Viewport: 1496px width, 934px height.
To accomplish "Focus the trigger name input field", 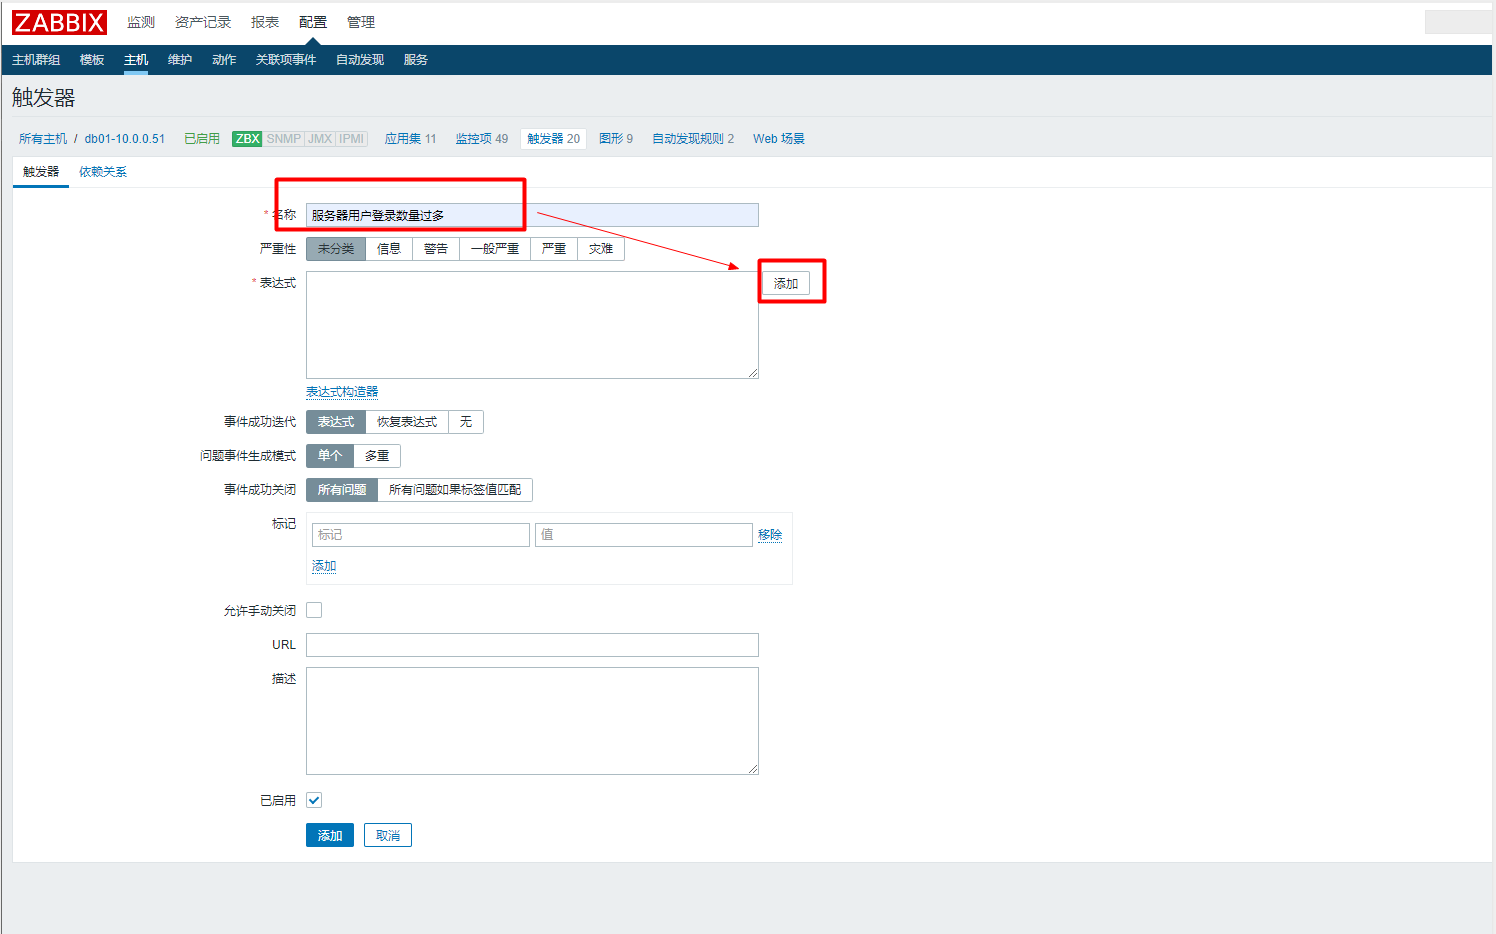I will click(x=532, y=215).
